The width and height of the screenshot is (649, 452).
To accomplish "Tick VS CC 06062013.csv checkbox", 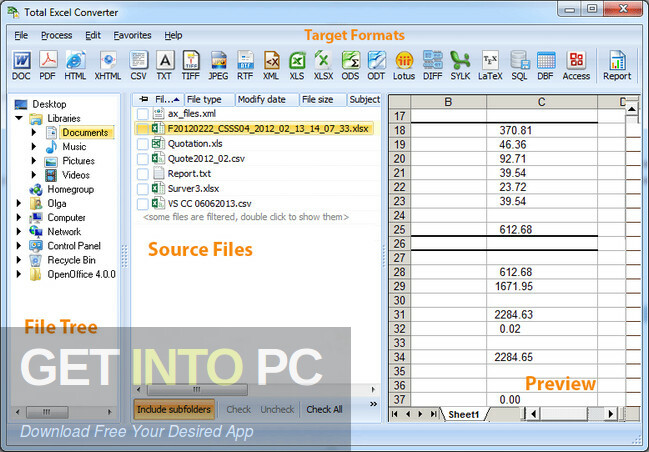I will (x=142, y=204).
